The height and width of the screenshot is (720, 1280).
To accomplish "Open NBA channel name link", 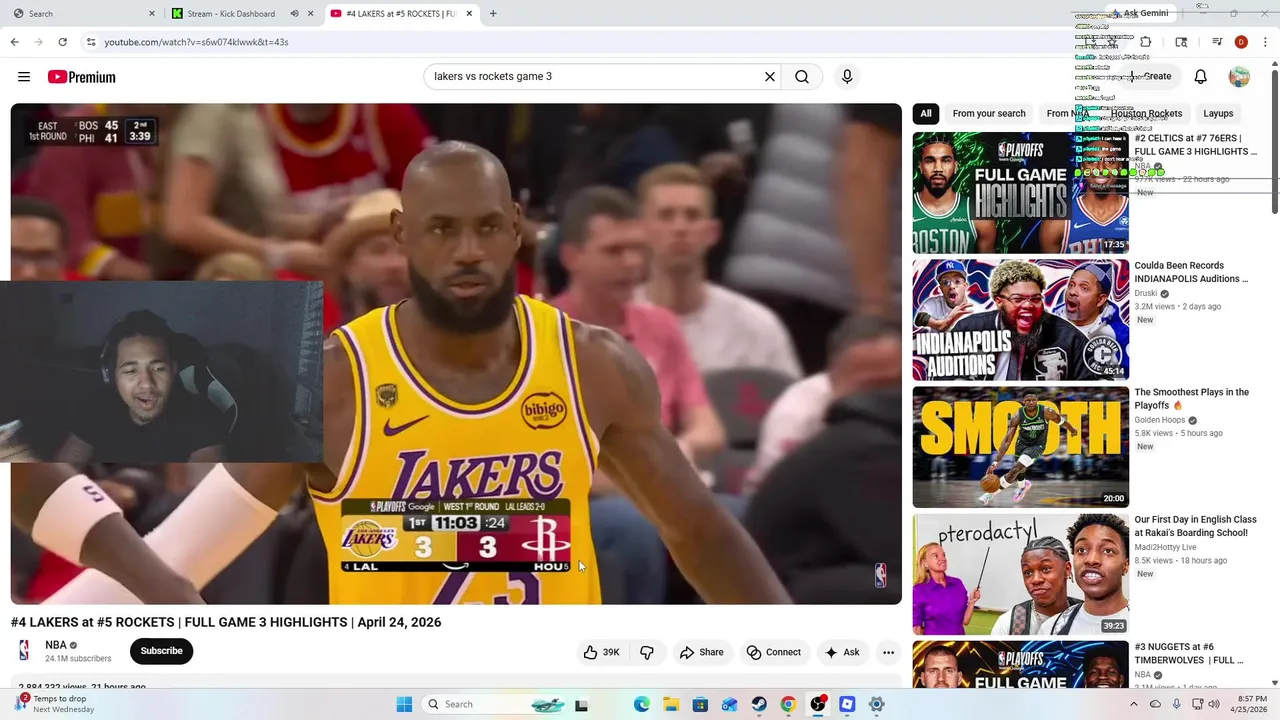I will [x=56, y=645].
